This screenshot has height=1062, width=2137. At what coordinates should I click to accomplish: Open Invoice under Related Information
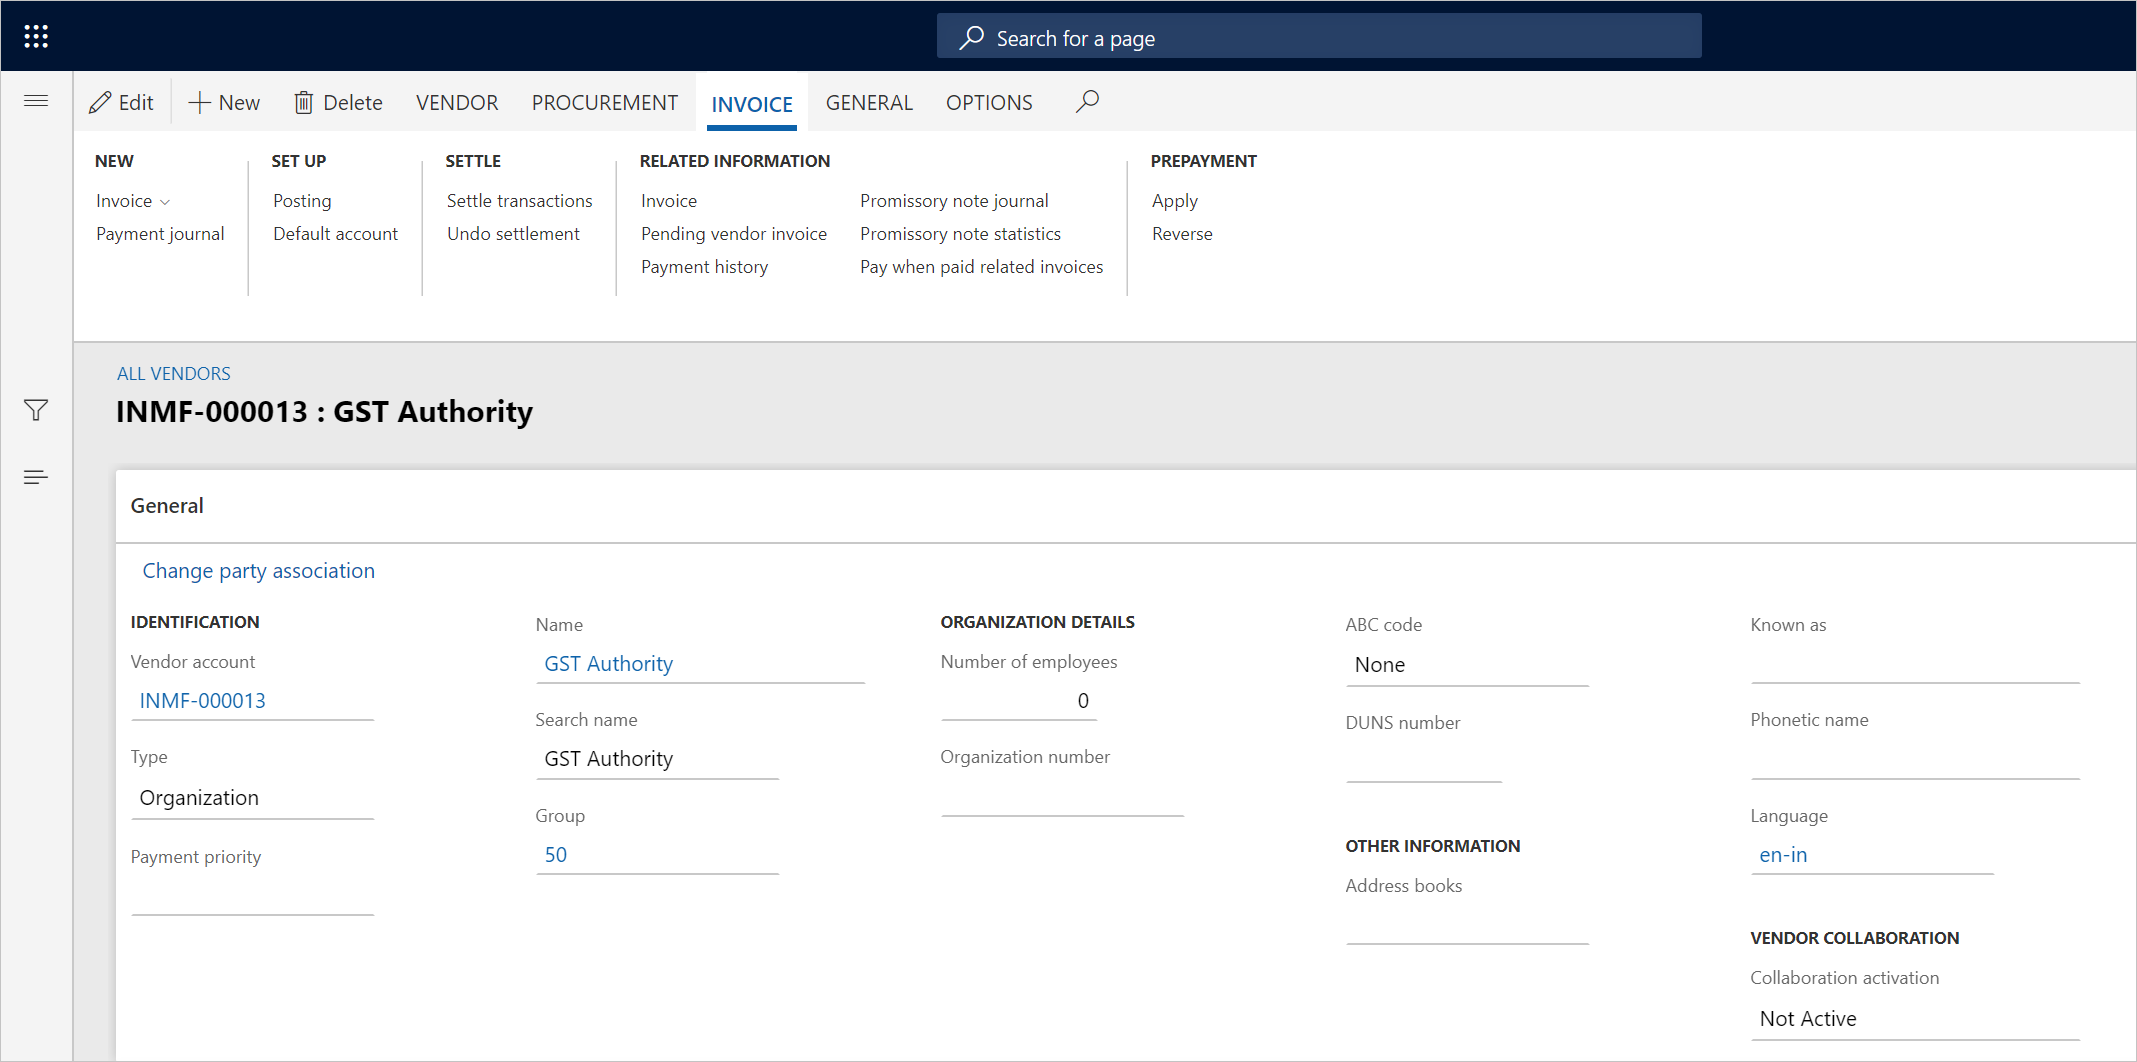[669, 201]
